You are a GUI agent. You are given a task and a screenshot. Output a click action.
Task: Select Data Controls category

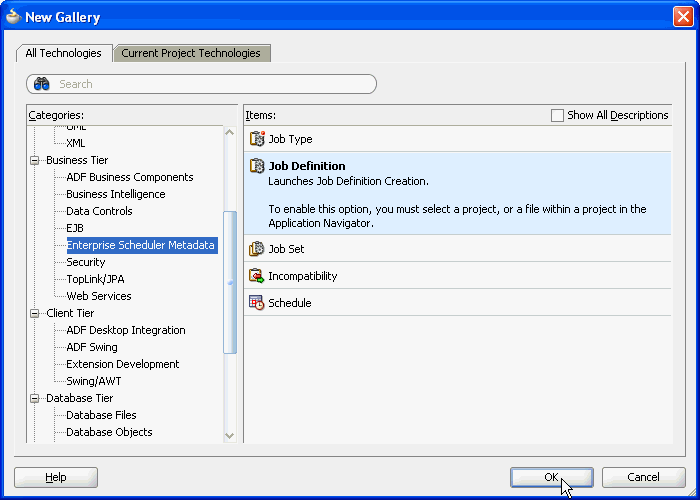99,211
